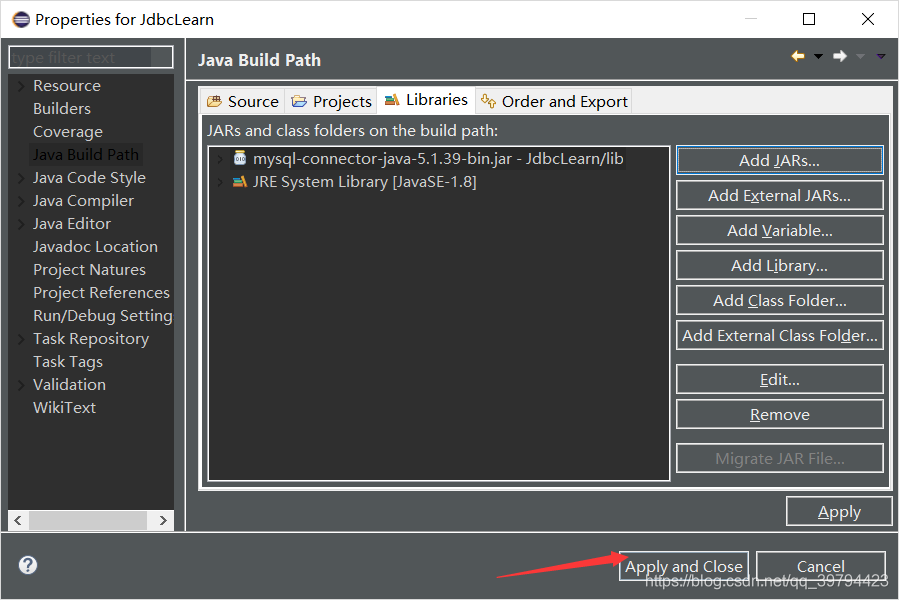Select Javadoc Location tree item

point(95,247)
